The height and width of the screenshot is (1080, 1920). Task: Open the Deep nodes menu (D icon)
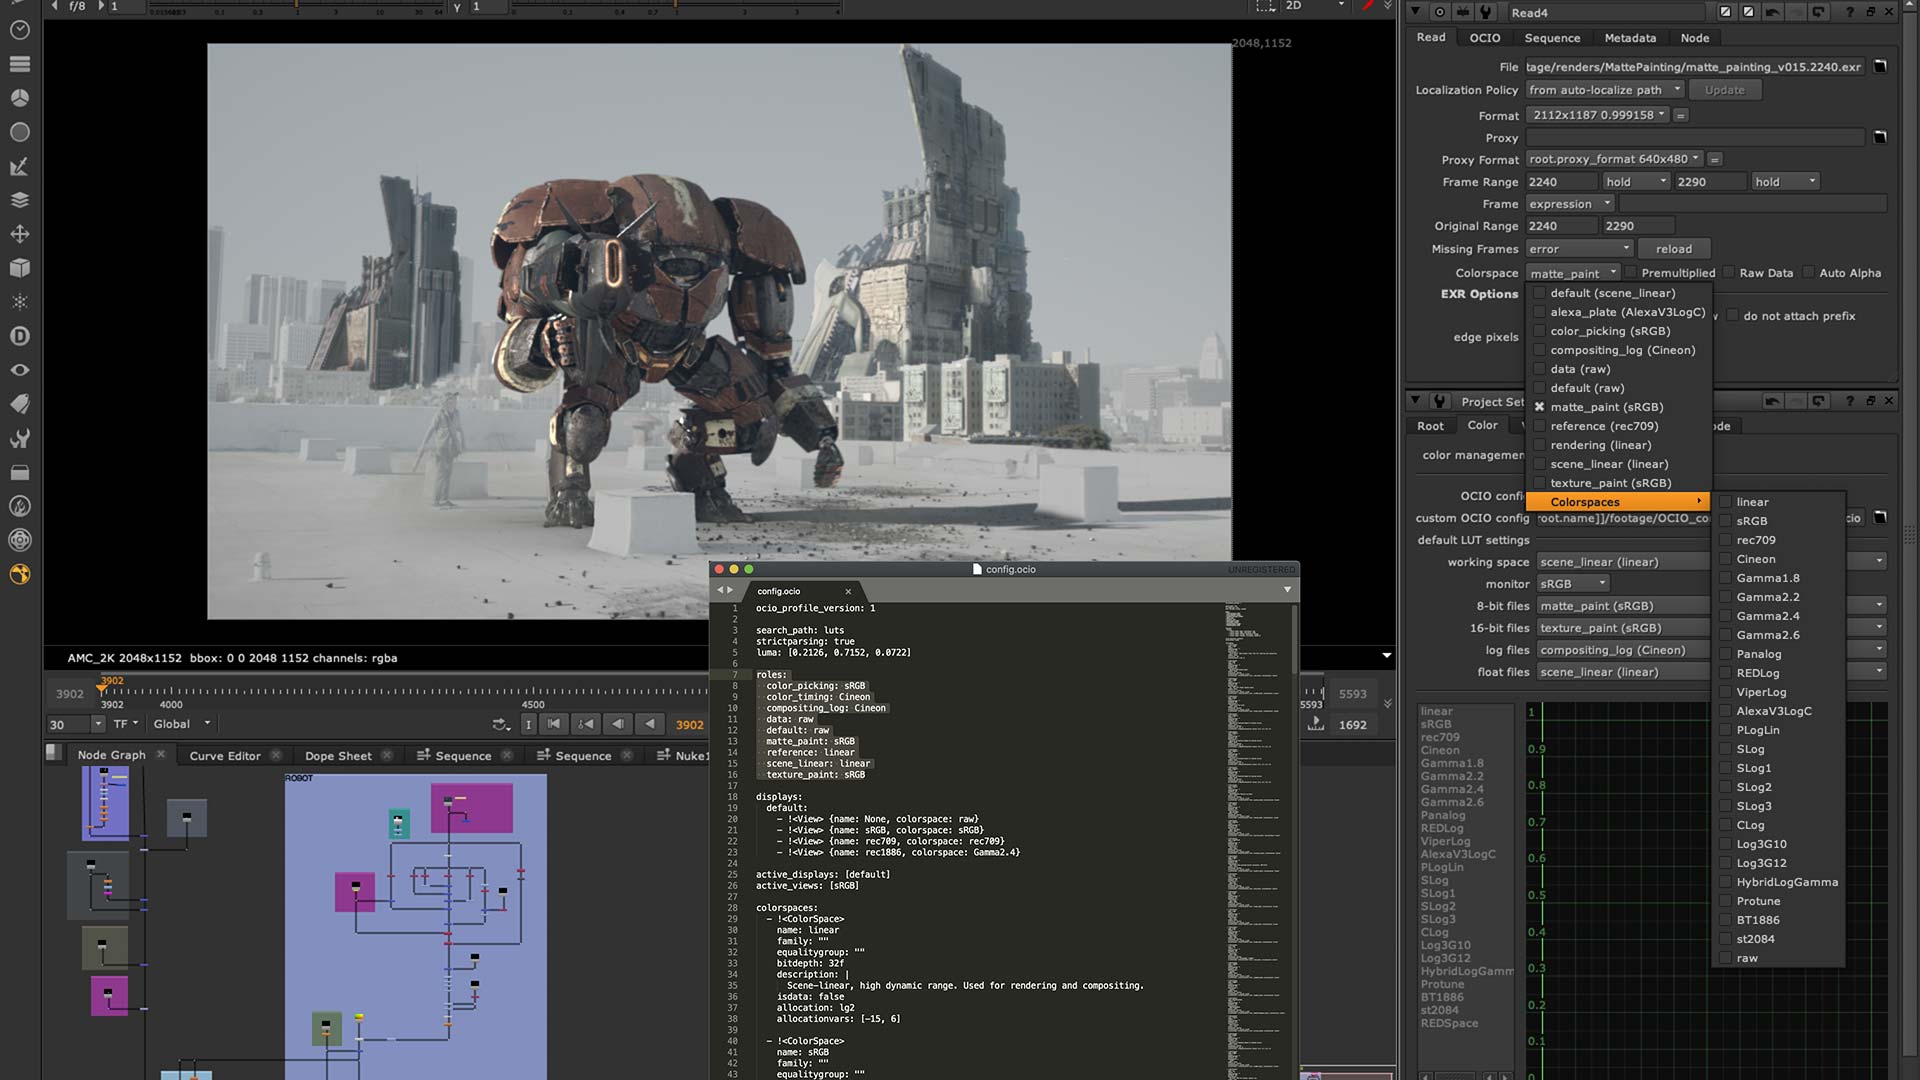coord(20,334)
